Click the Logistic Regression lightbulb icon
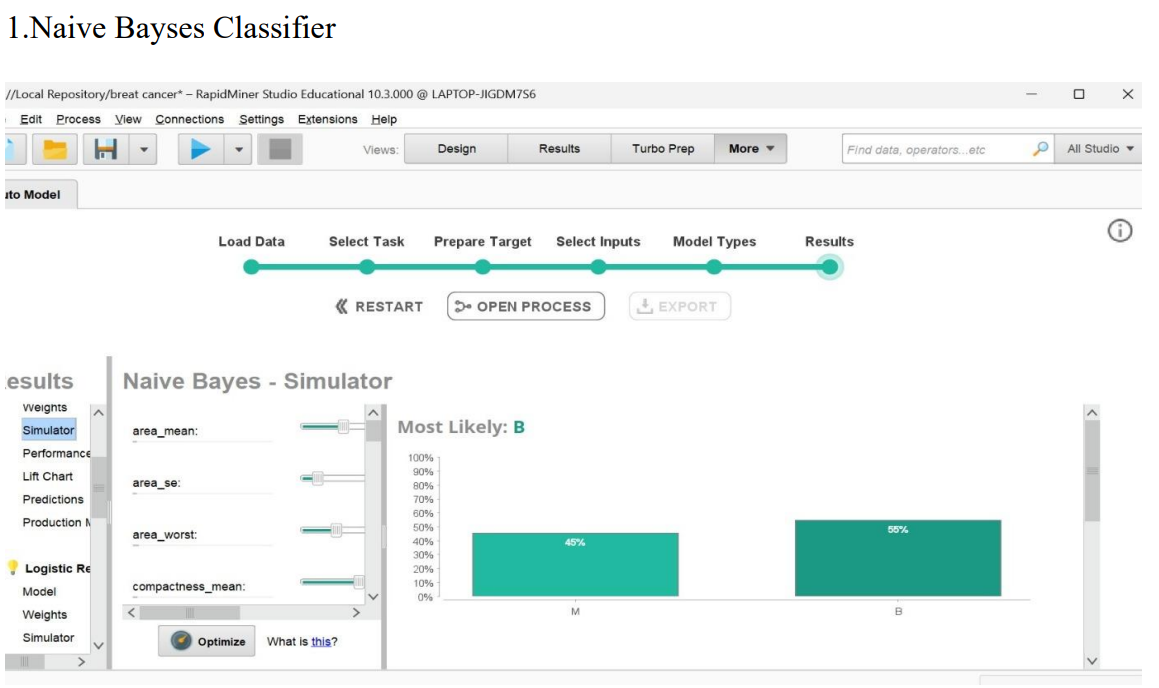Screen dimensions: 1159x688 (x=14, y=568)
